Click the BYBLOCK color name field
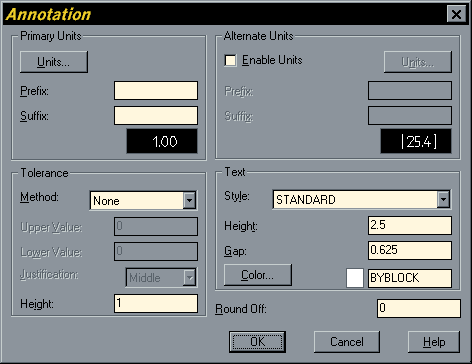Image resolution: width=472 pixels, height=364 pixels. point(410,278)
